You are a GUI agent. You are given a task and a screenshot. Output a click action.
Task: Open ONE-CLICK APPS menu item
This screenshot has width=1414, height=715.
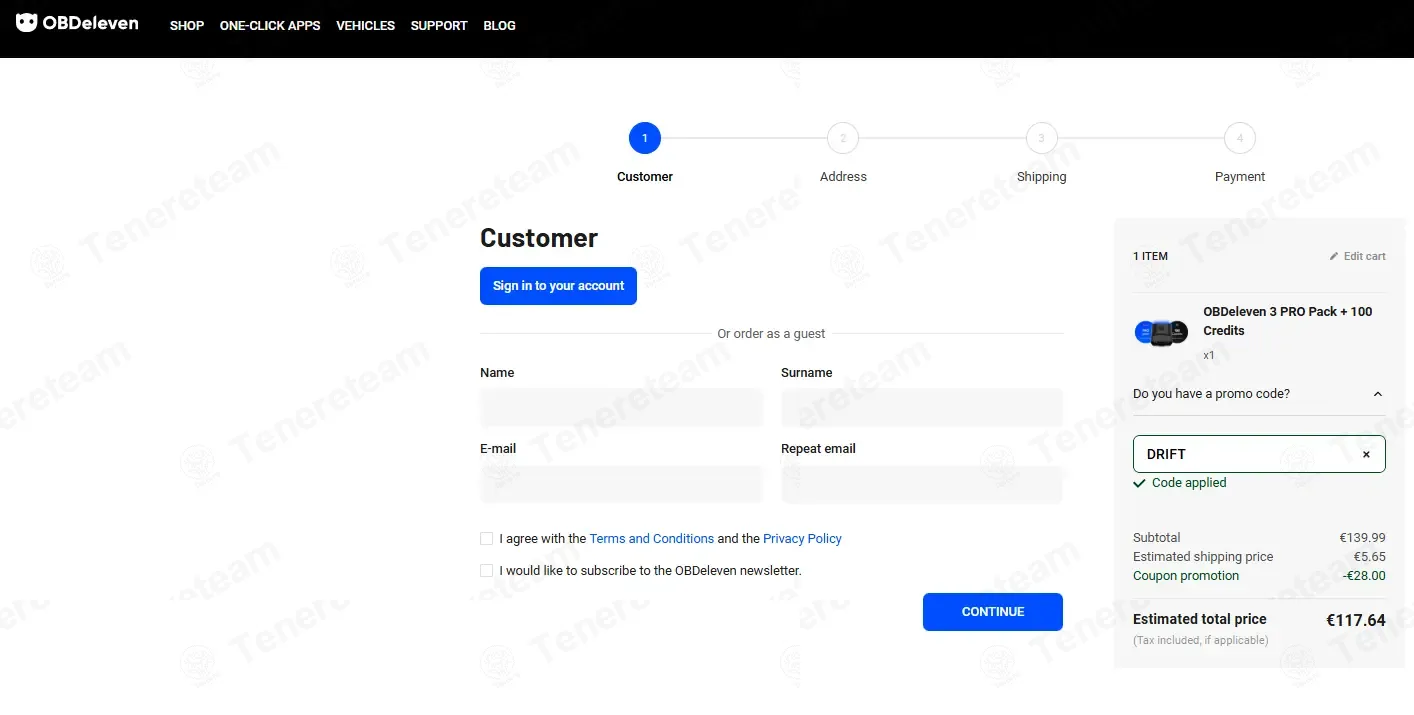[270, 26]
